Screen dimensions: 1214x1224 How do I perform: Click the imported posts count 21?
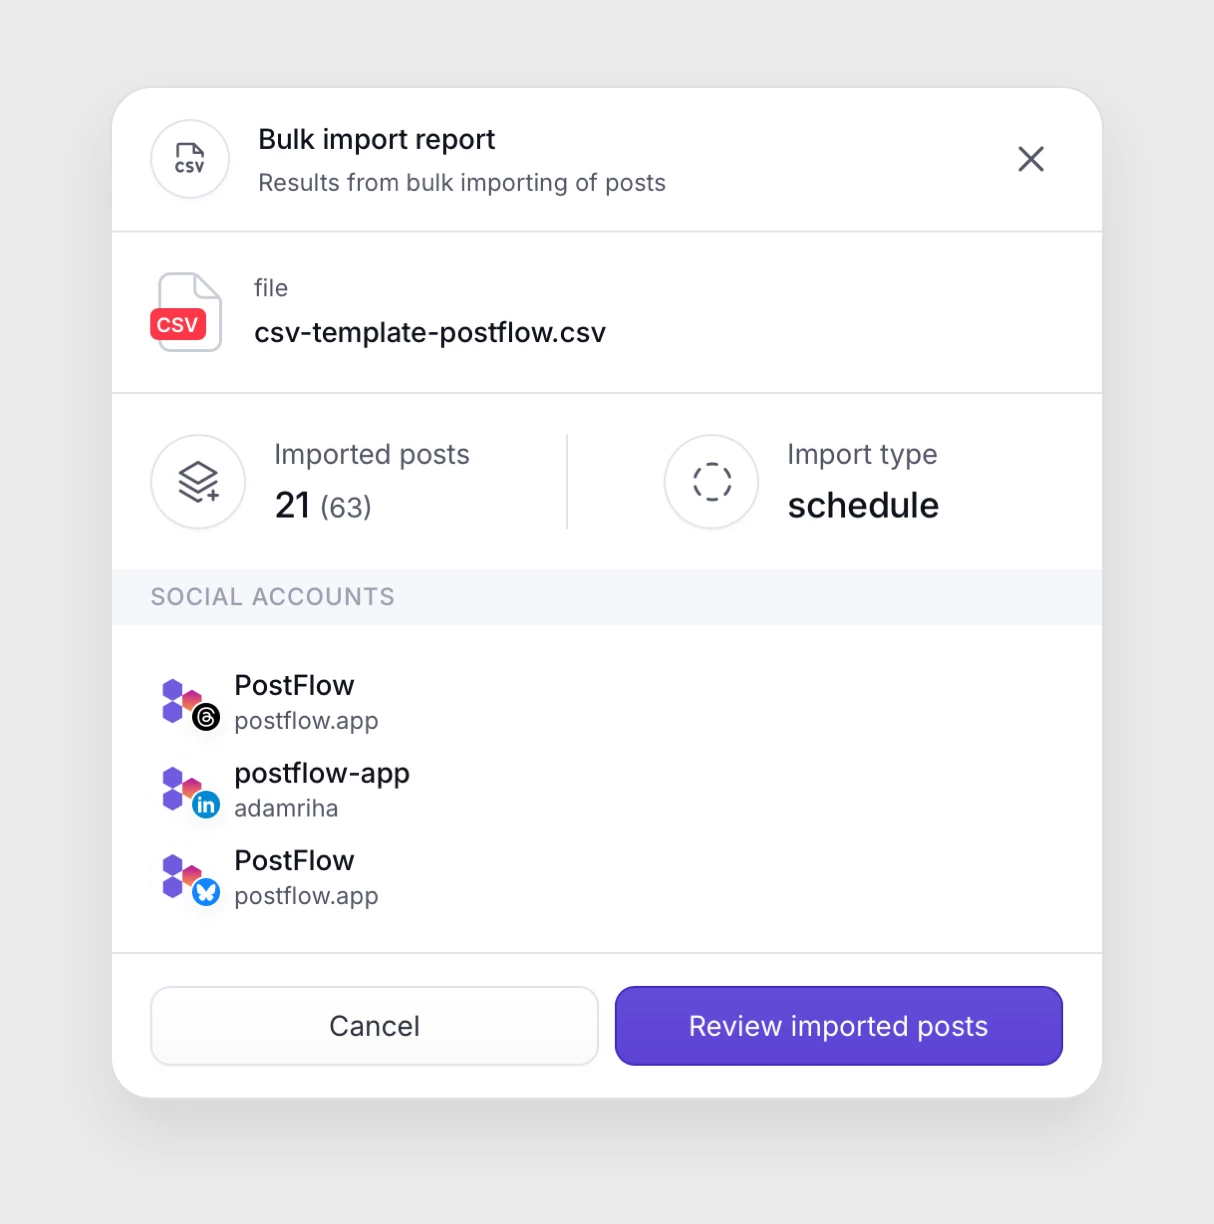pos(292,506)
